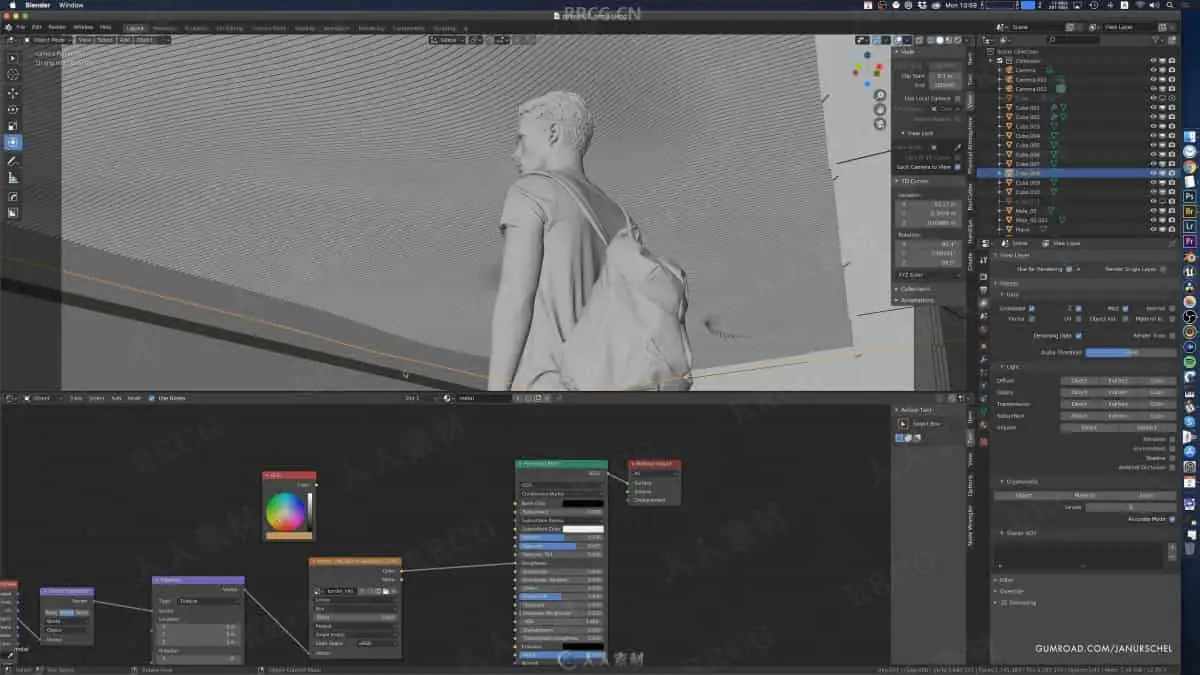Viewport: 1200px width, 675px height.
Task: Open the Object Data green triangle tab
Action: (x=983, y=413)
